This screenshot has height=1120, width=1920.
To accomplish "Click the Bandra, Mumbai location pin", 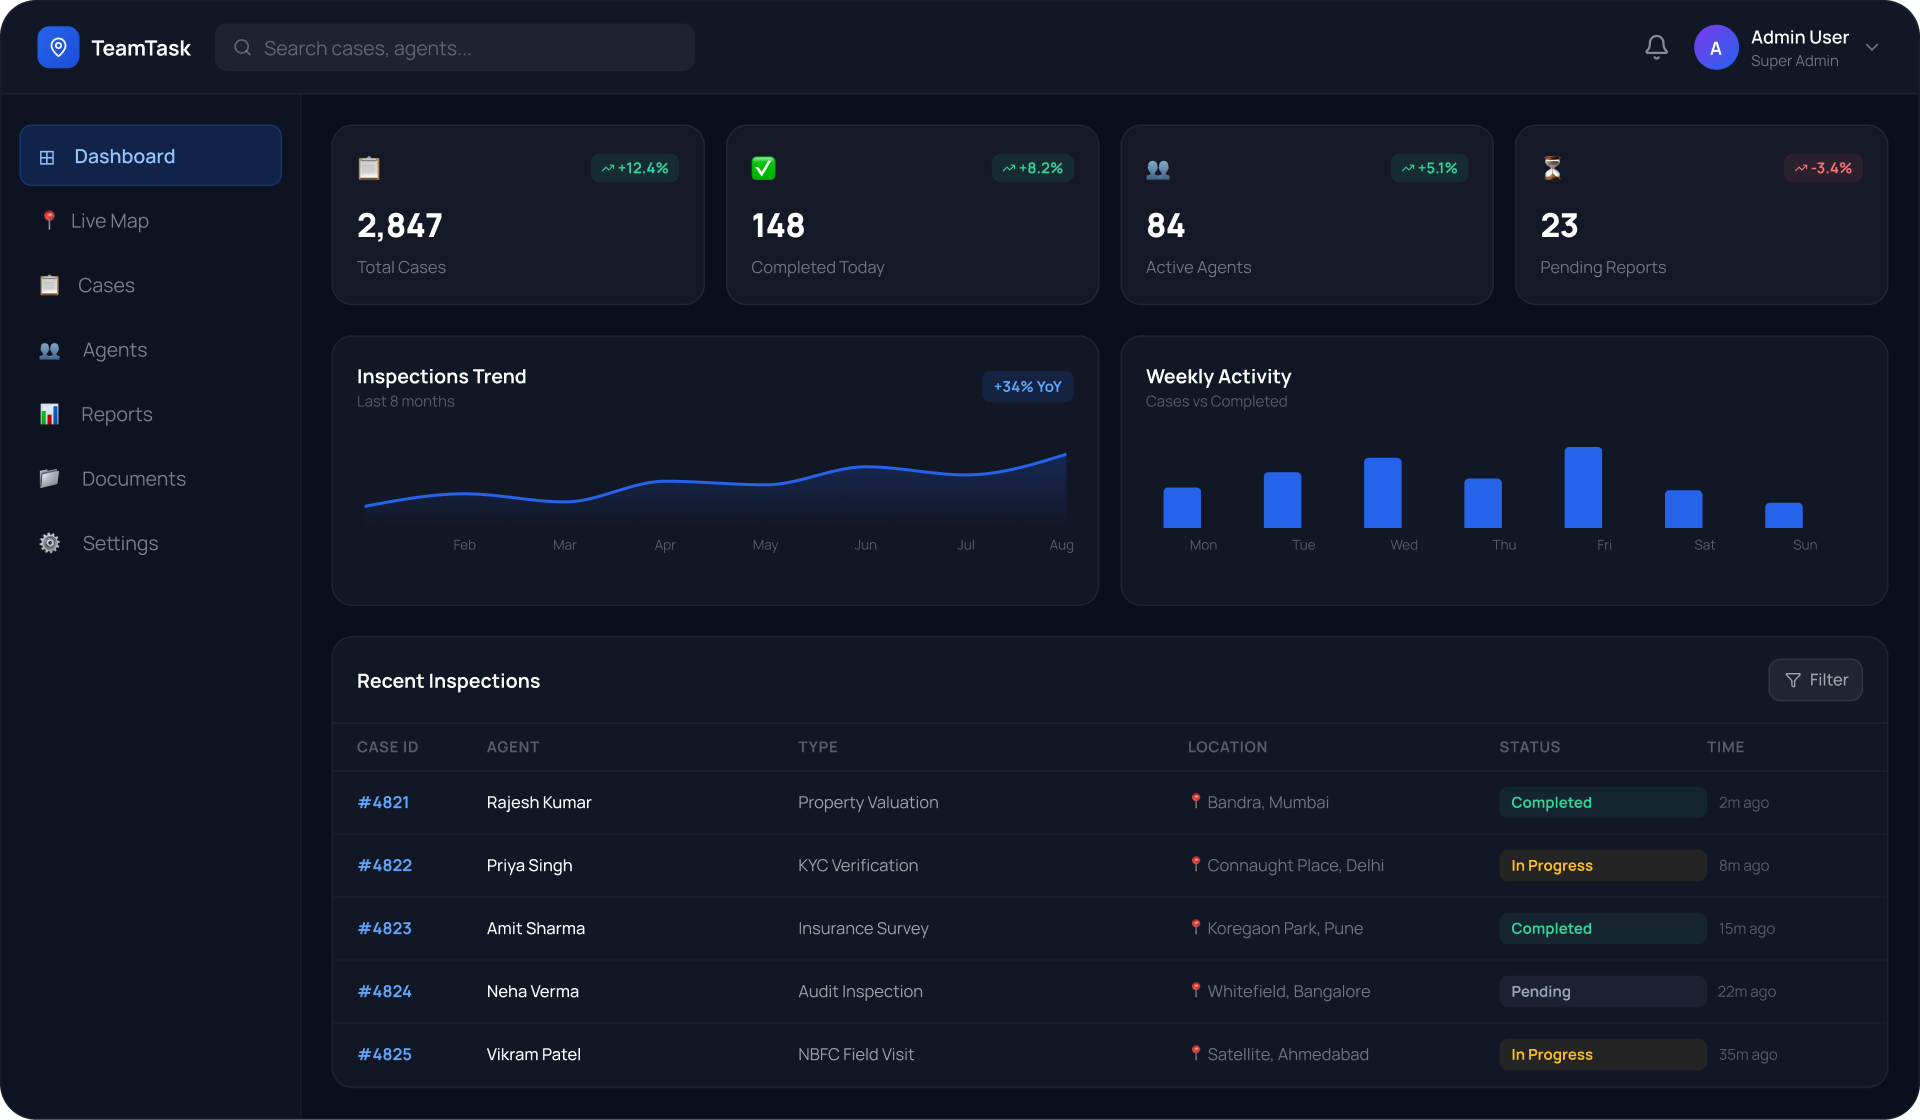I will [x=1195, y=801].
